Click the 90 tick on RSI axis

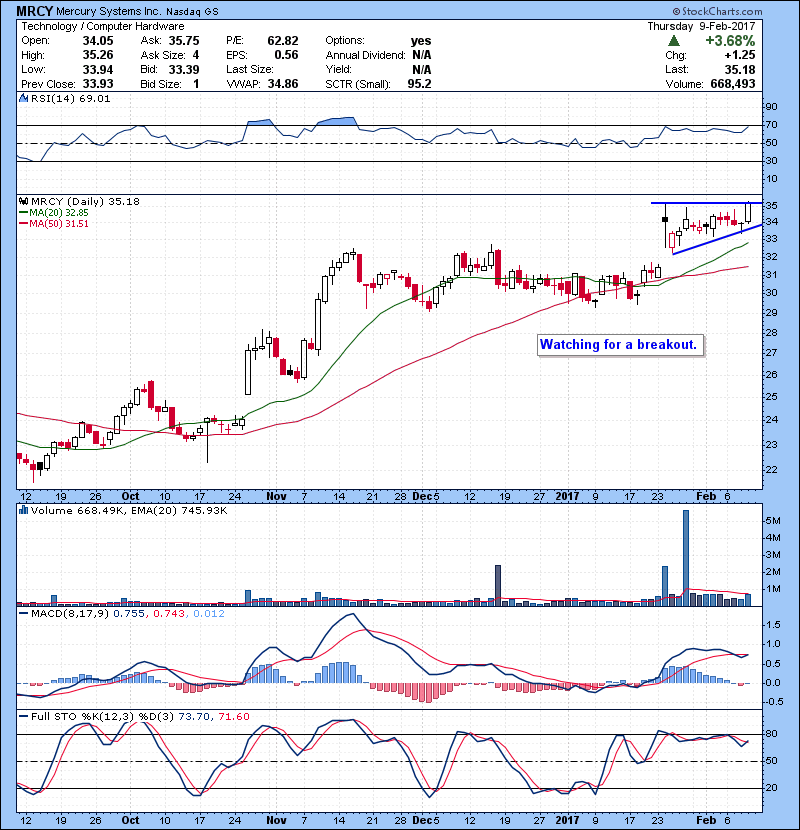pos(771,107)
